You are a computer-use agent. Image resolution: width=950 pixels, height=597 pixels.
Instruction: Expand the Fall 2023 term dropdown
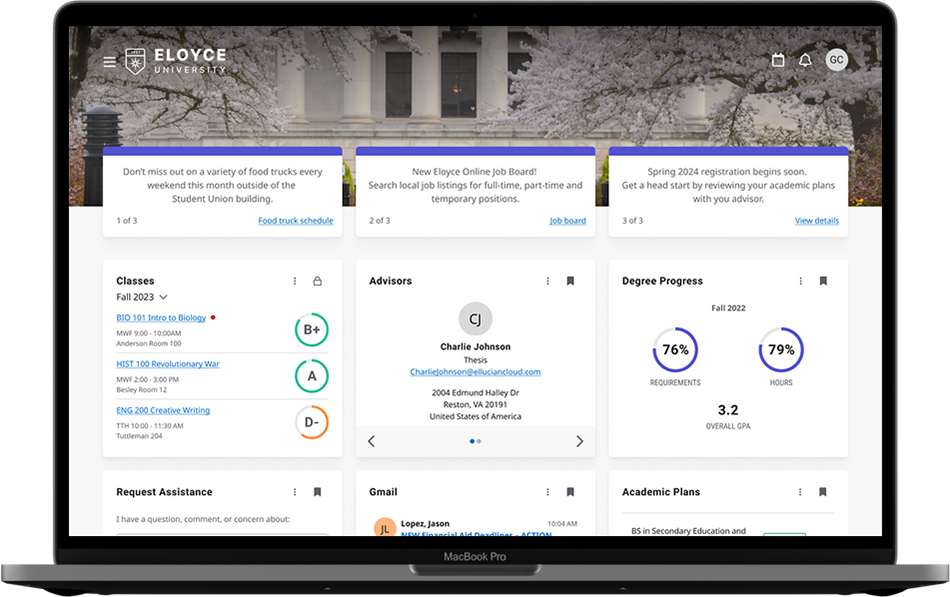141,297
